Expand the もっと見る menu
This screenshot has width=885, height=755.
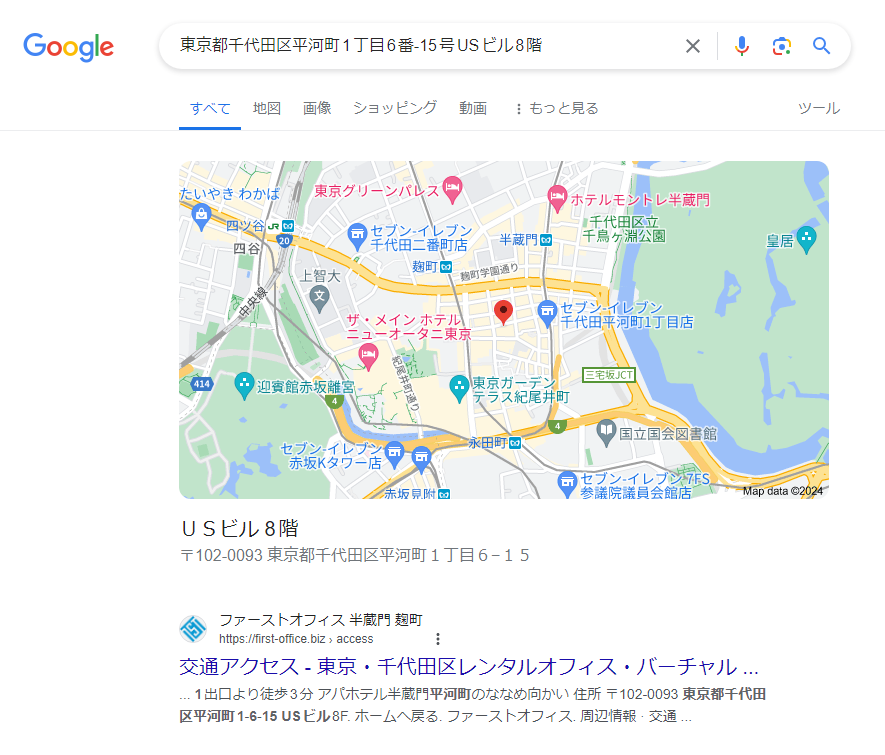(x=557, y=108)
